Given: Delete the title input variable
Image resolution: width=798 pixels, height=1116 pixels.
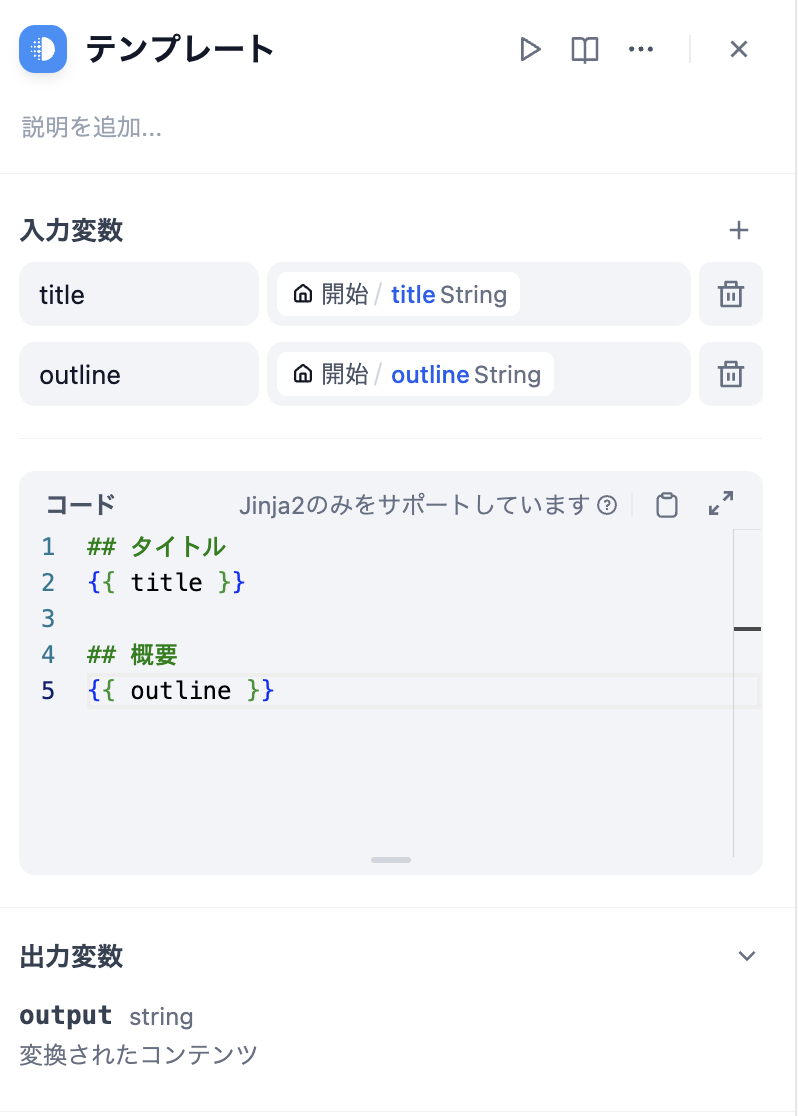Looking at the screenshot, I should [x=730, y=294].
